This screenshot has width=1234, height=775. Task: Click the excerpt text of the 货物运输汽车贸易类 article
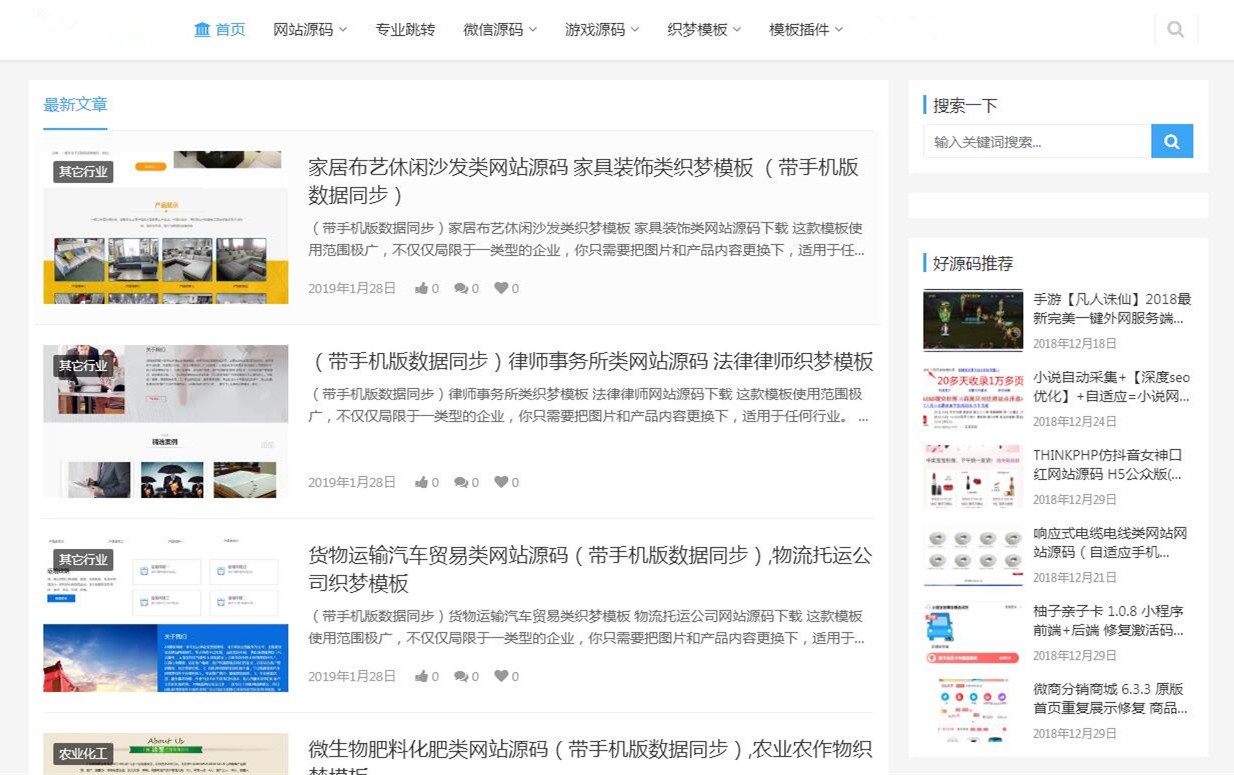(587, 626)
